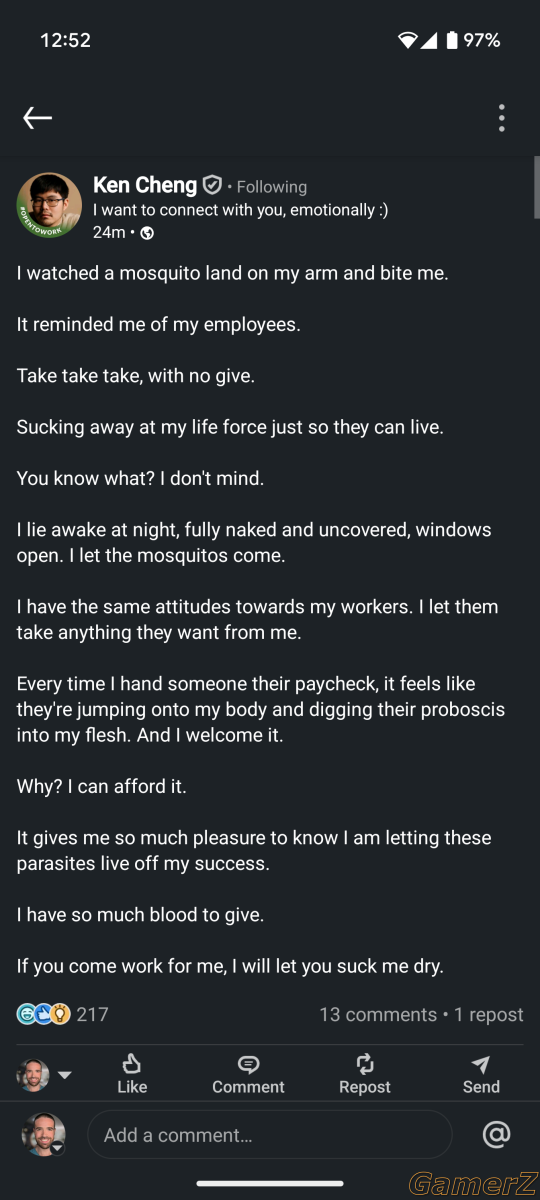The image size is (540, 1200).
Task: Expand the react-as account dropdown arrow
Action: tap(65, 1075)
